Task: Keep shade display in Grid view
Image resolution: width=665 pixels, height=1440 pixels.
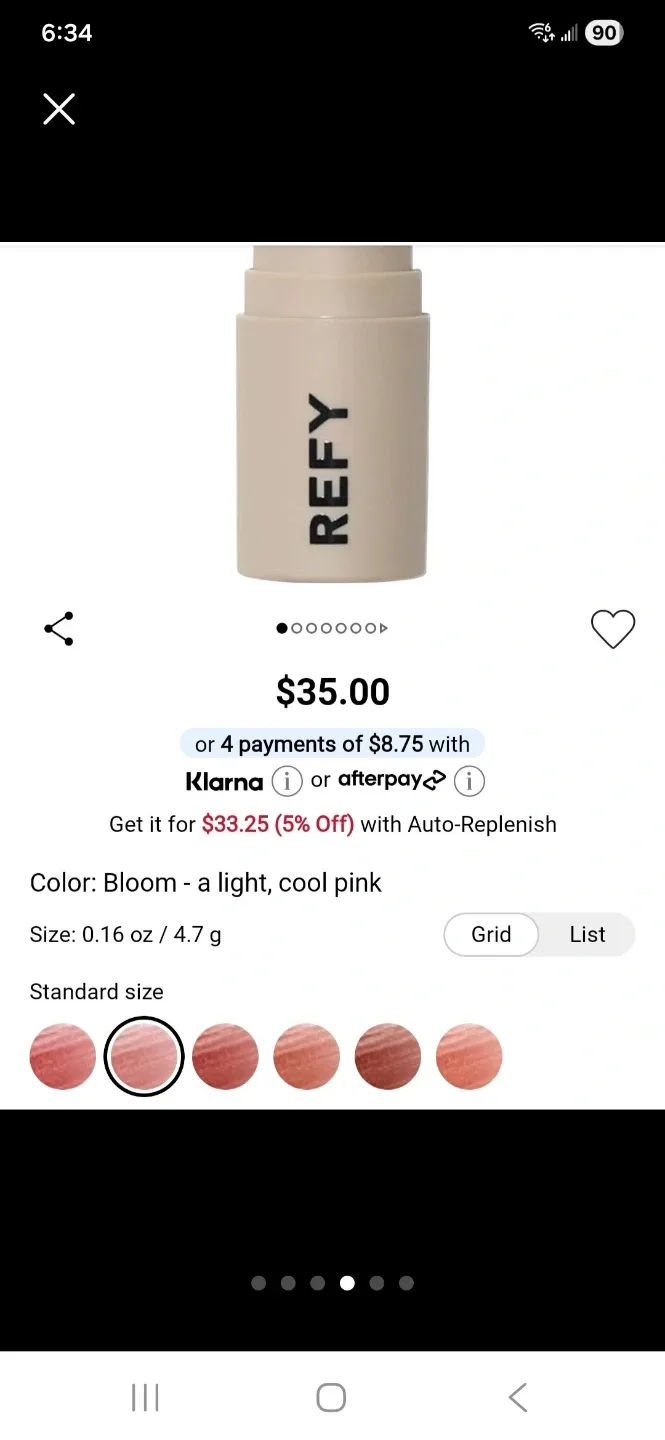Action: [490, 934]
